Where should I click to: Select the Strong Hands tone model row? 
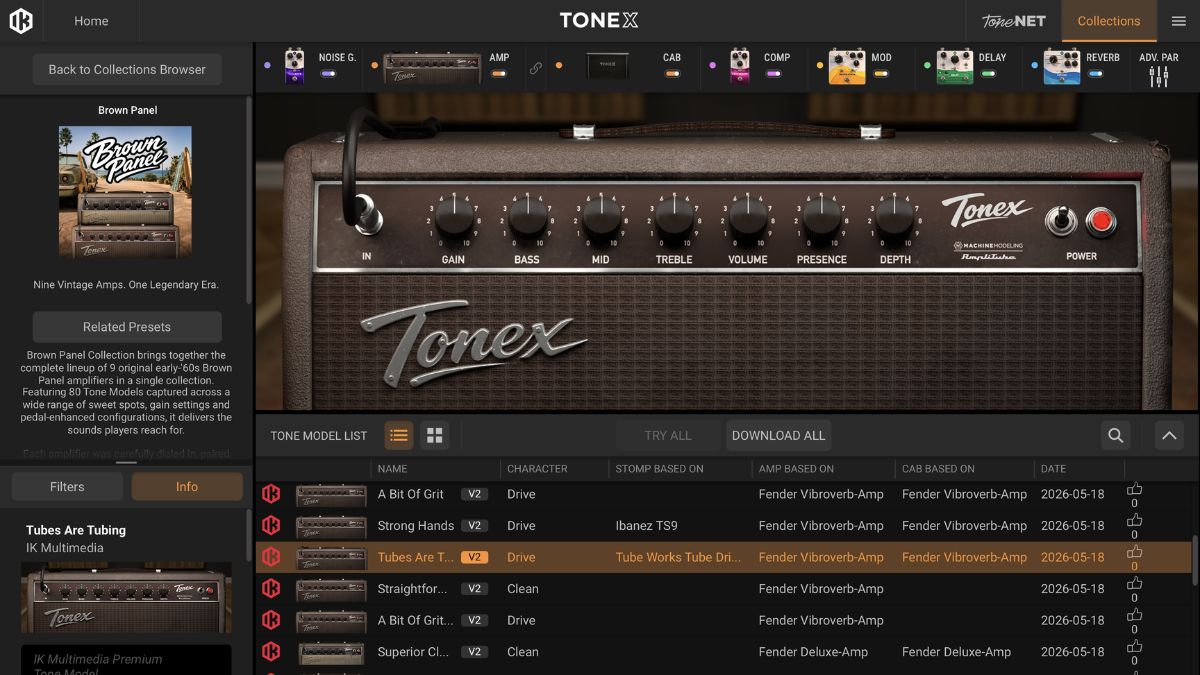(725, 525)
